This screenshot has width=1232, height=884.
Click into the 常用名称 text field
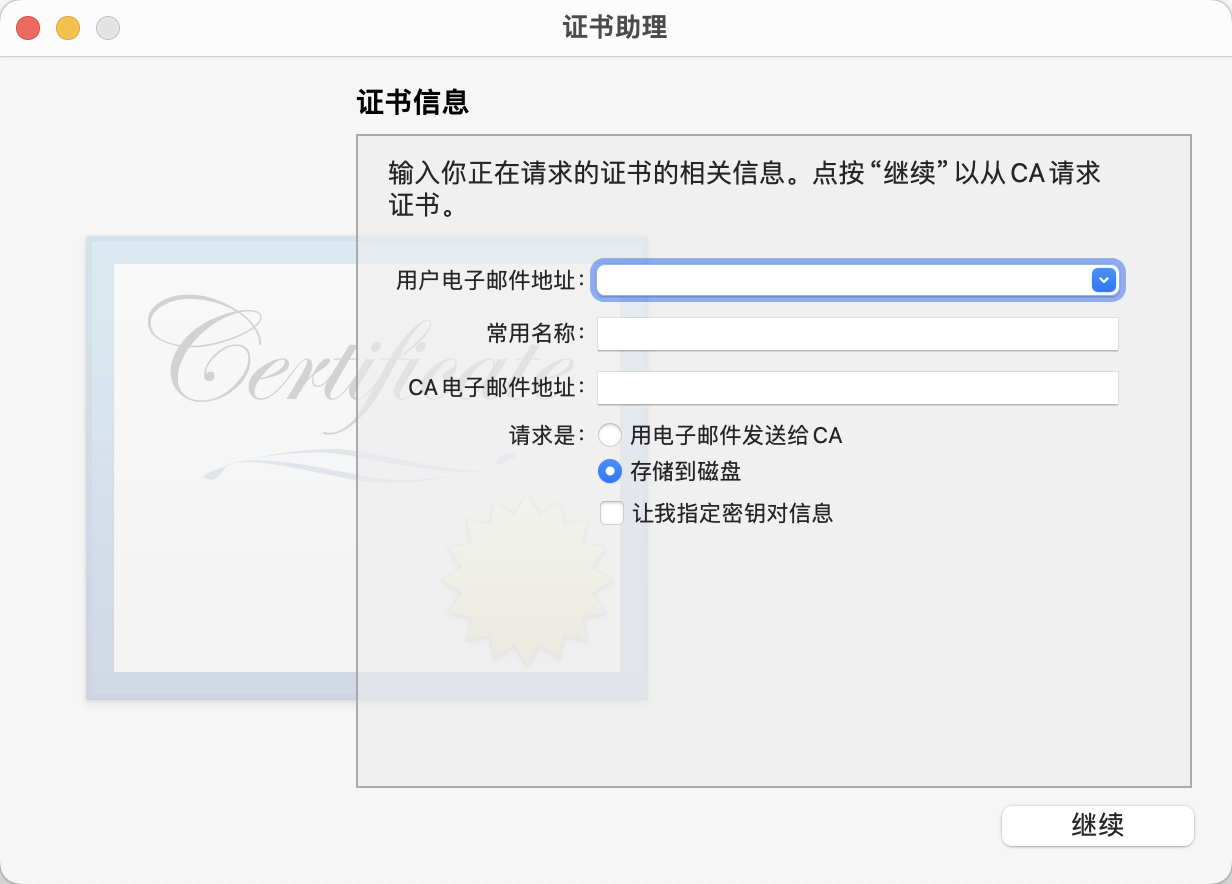coord(858,334)
